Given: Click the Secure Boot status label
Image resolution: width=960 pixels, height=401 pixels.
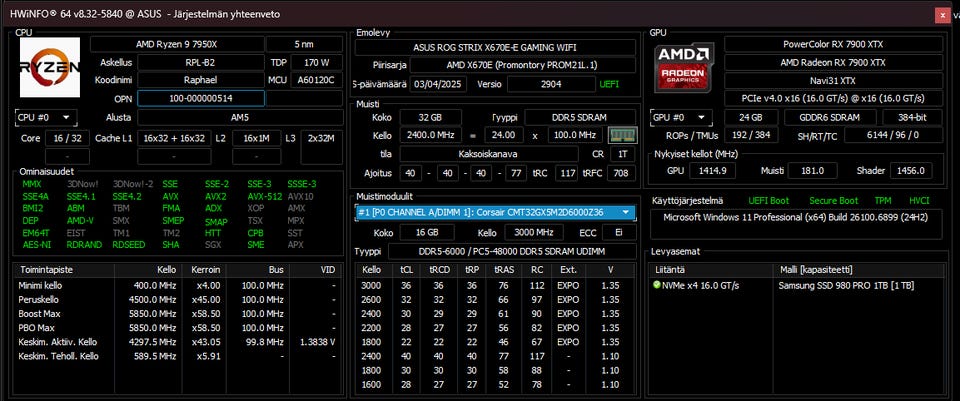Looking at the screenshot, I should pyautogui.click(x=833, y=201).
